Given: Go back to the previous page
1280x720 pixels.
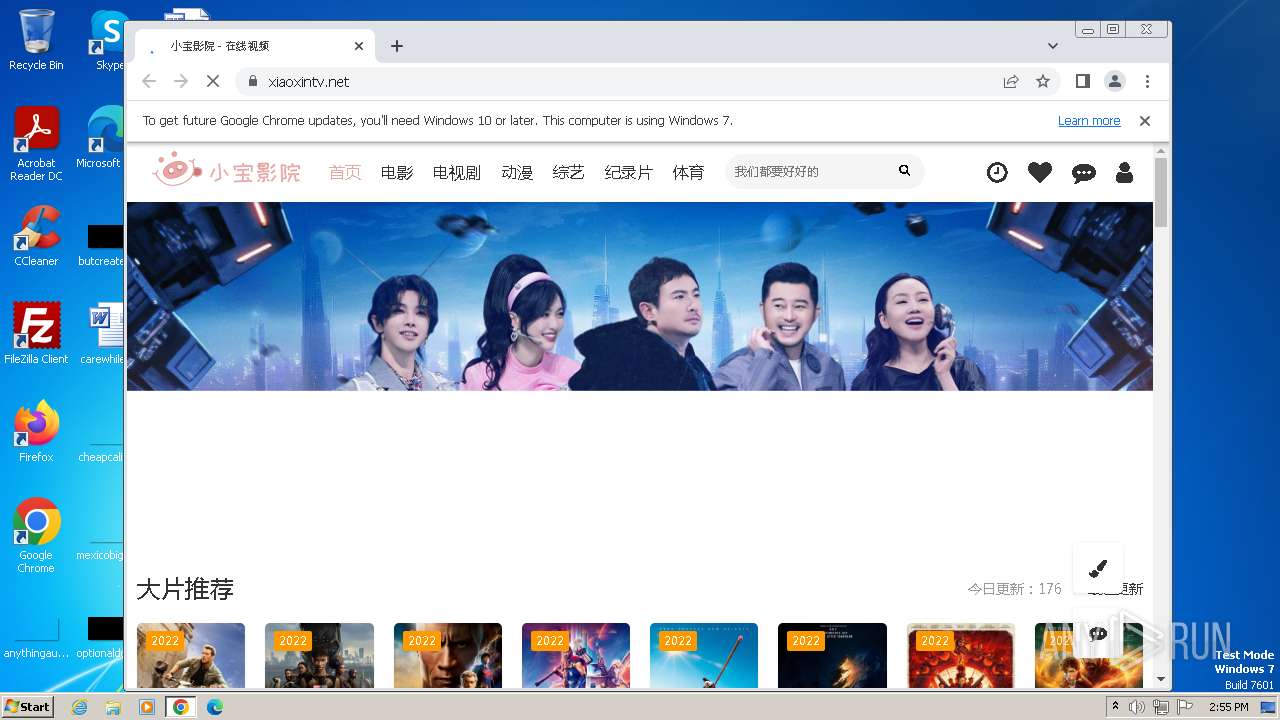Looking at the screenshot, I should 149,81.
